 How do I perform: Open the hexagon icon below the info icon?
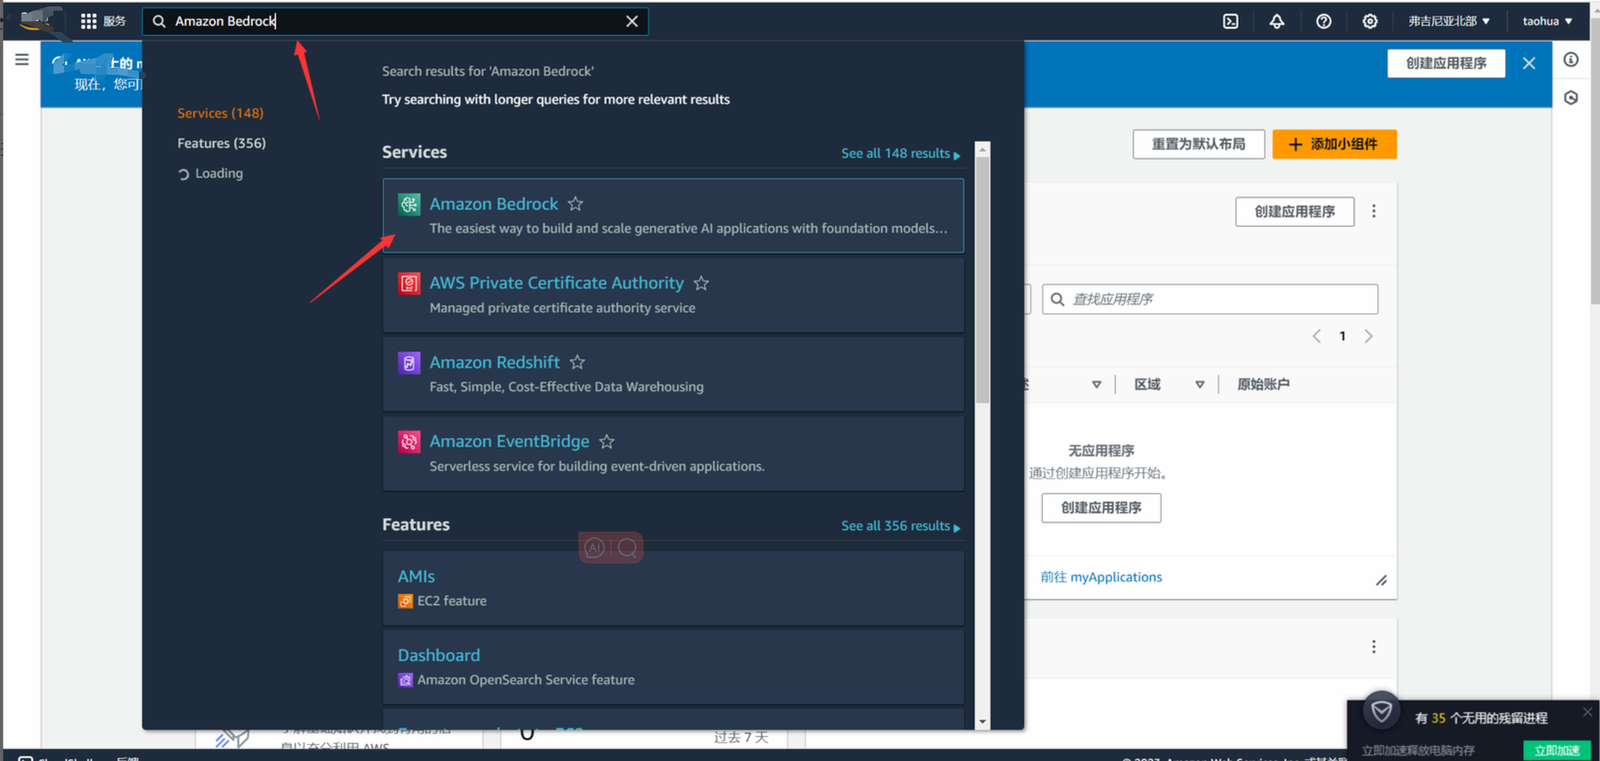[1571, 98]
